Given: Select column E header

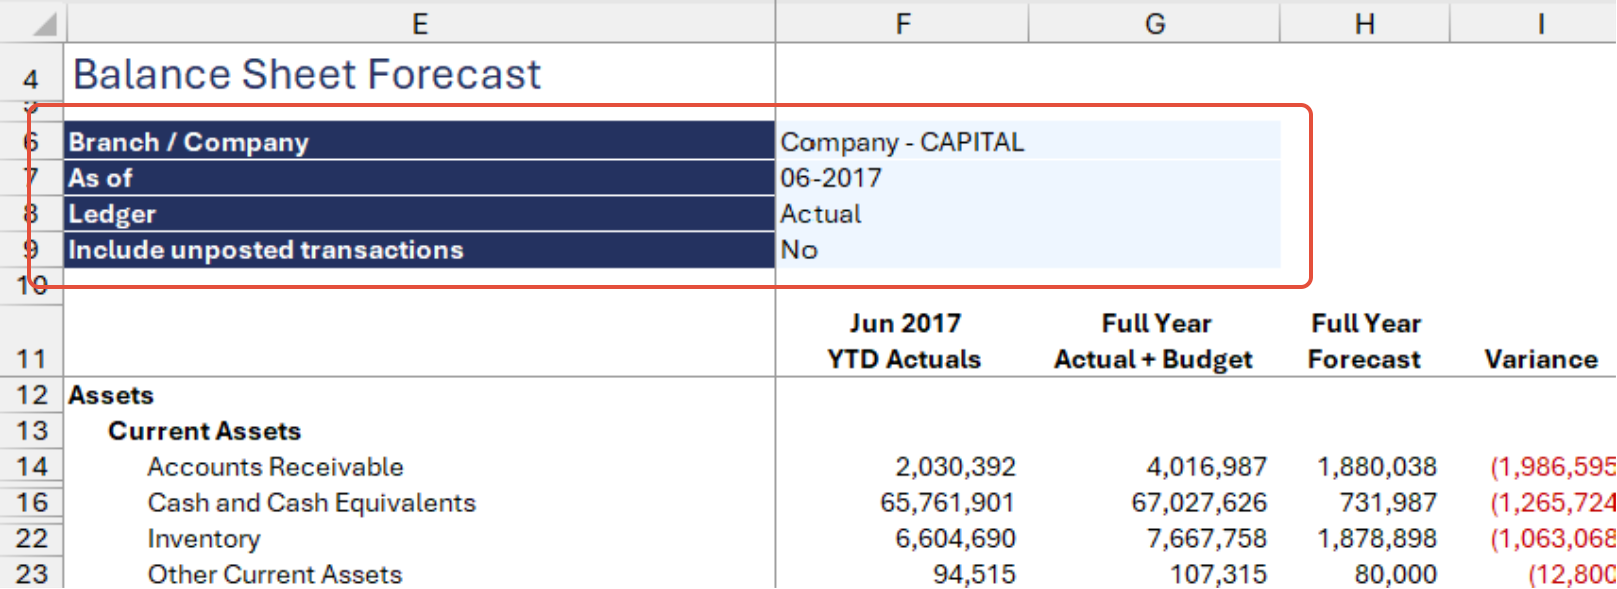Looking at the screenshot, I should coord(420,23).
